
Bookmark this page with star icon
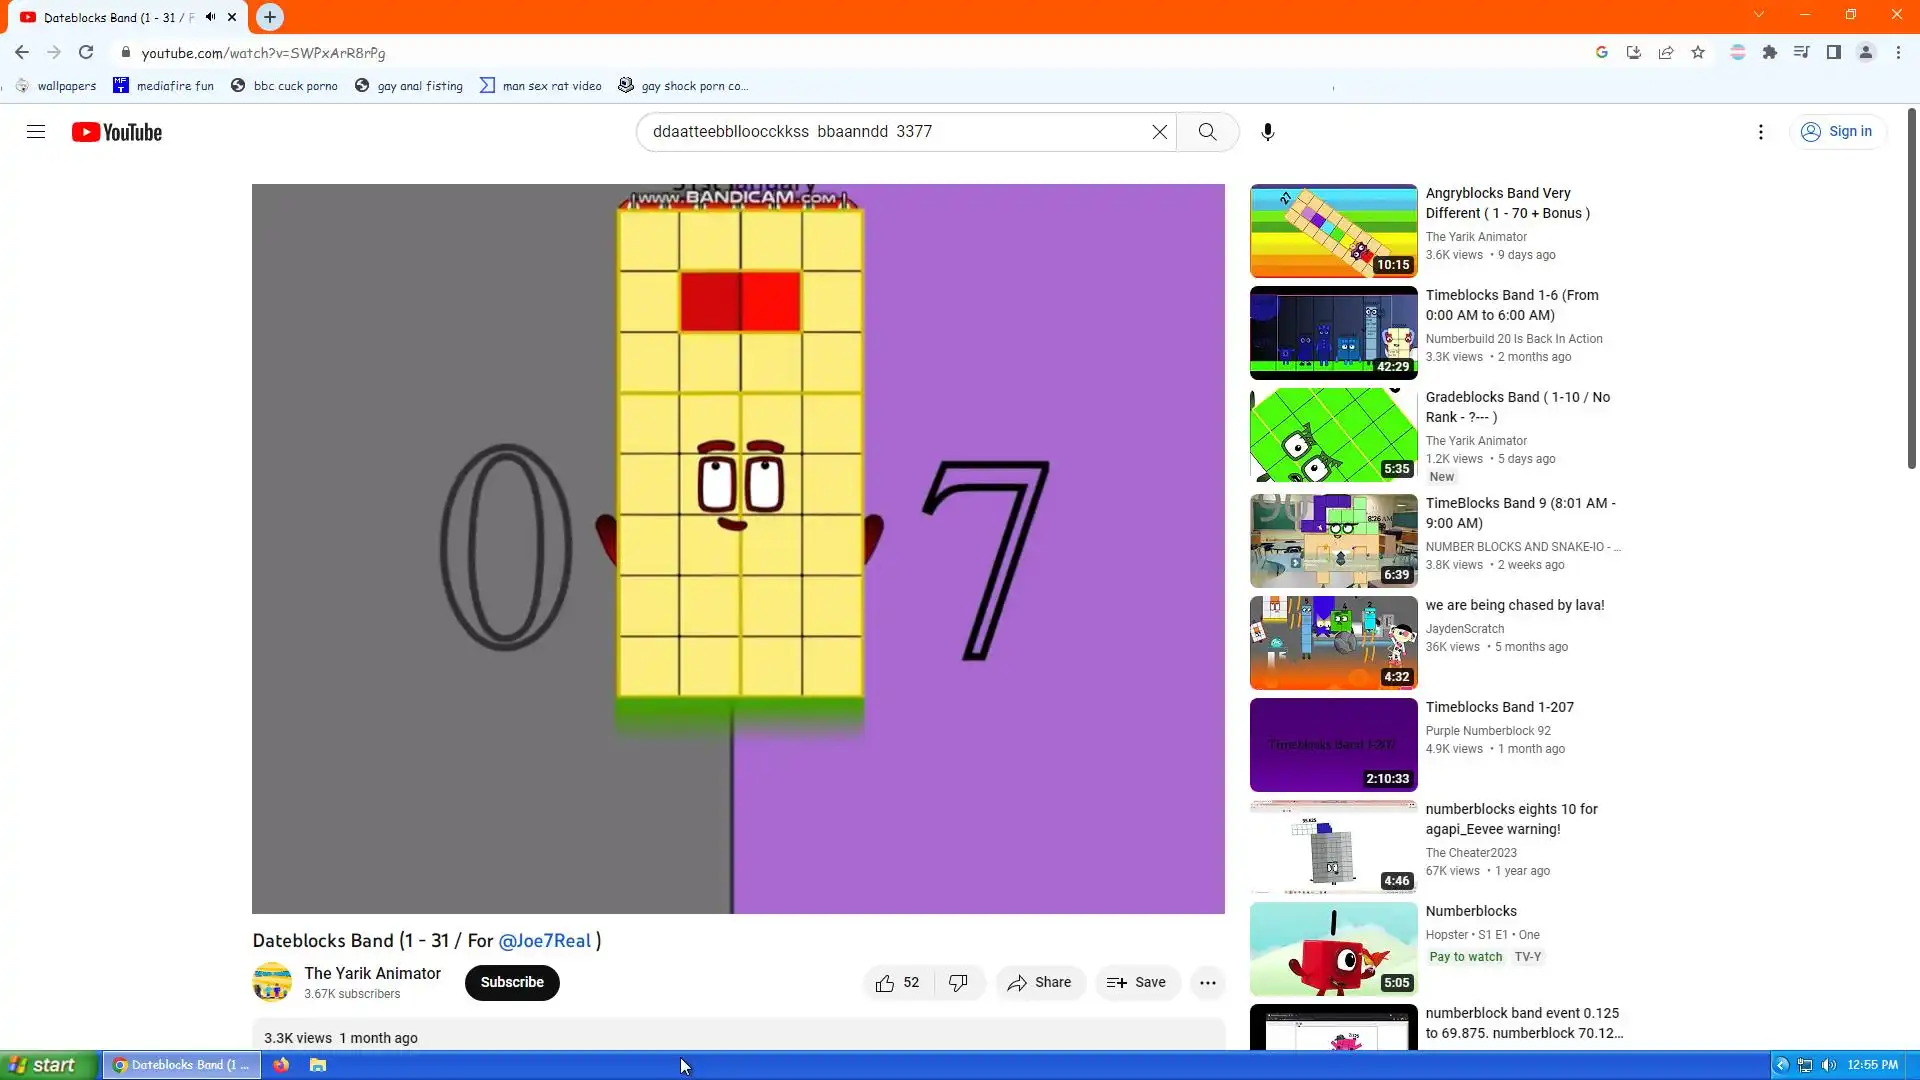pyautogui.click(x=1698, y=53)
